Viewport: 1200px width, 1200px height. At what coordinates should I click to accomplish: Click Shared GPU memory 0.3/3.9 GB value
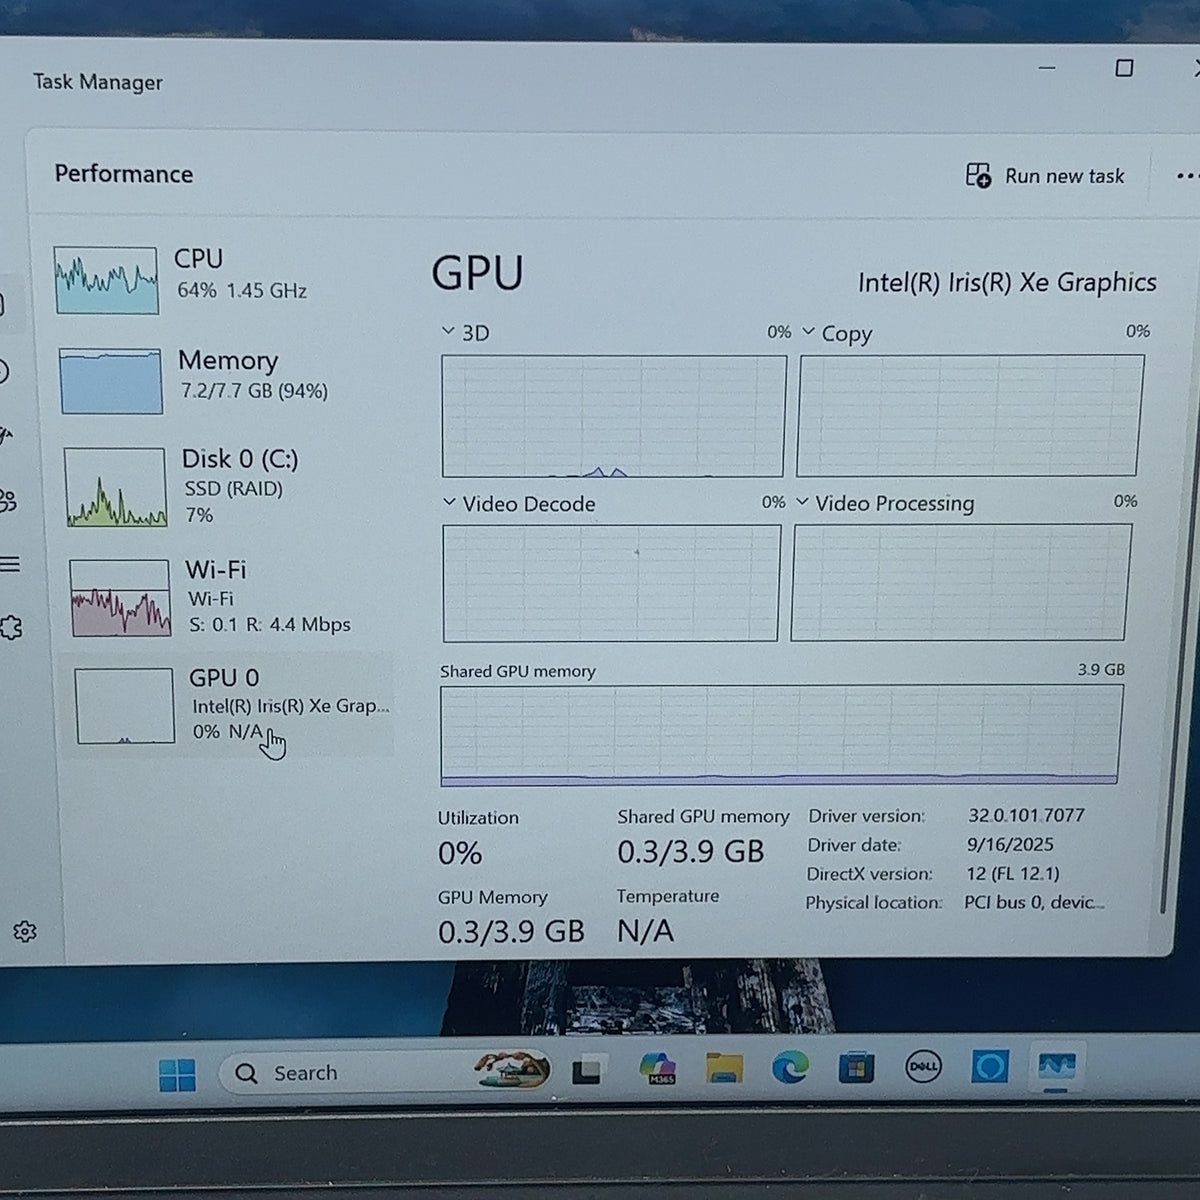coord(690,852)
